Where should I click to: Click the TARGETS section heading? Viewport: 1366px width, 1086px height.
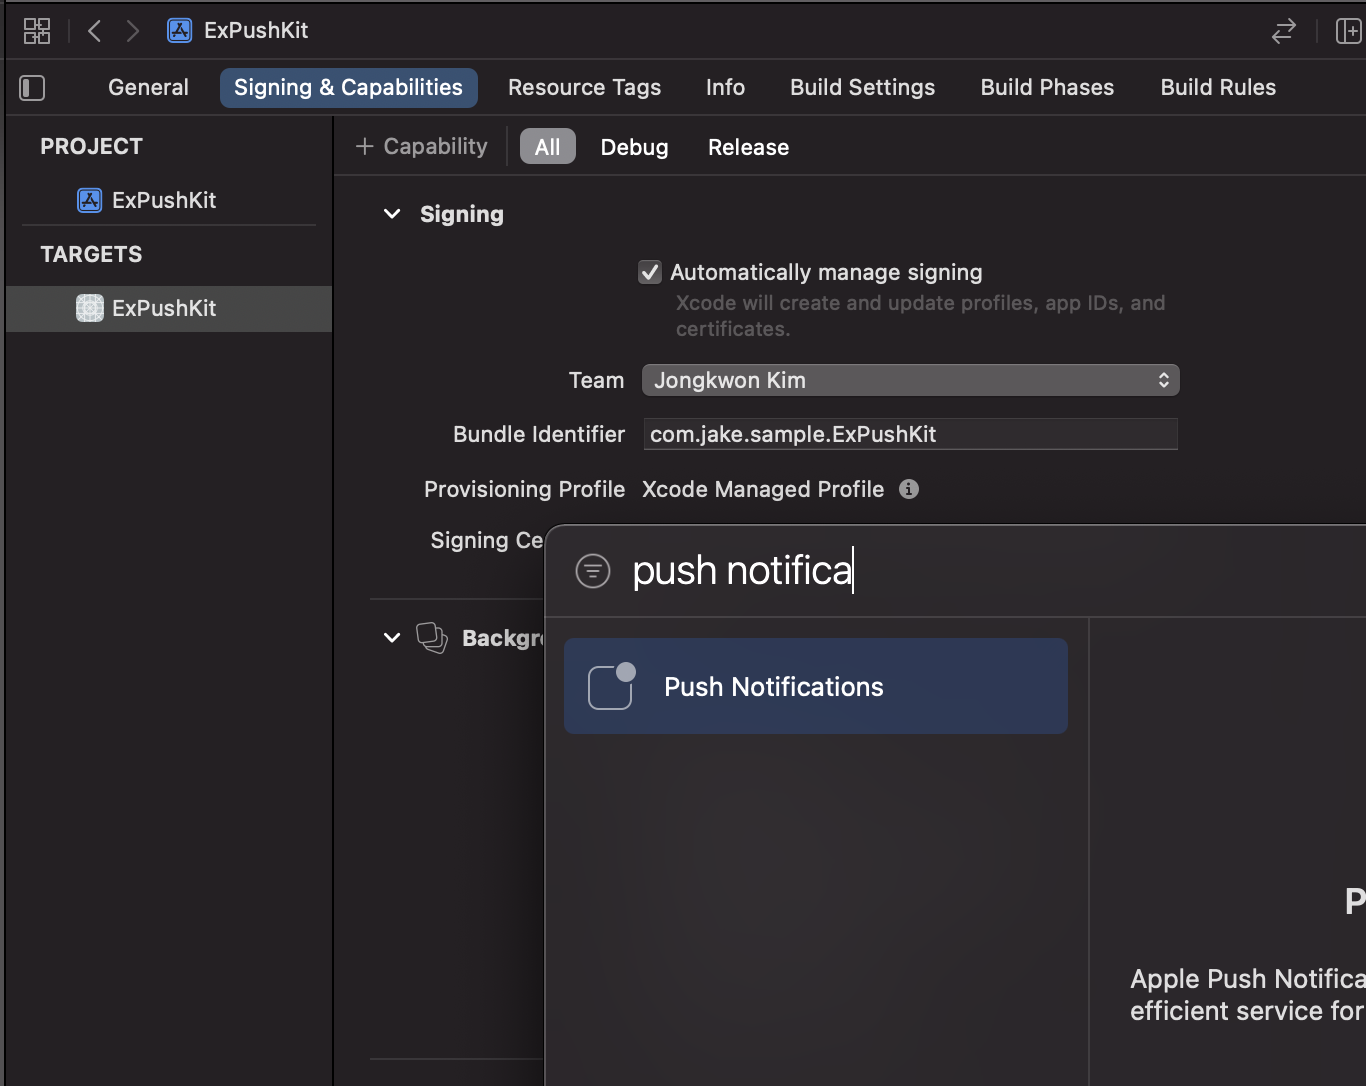[x=91, y=254]
